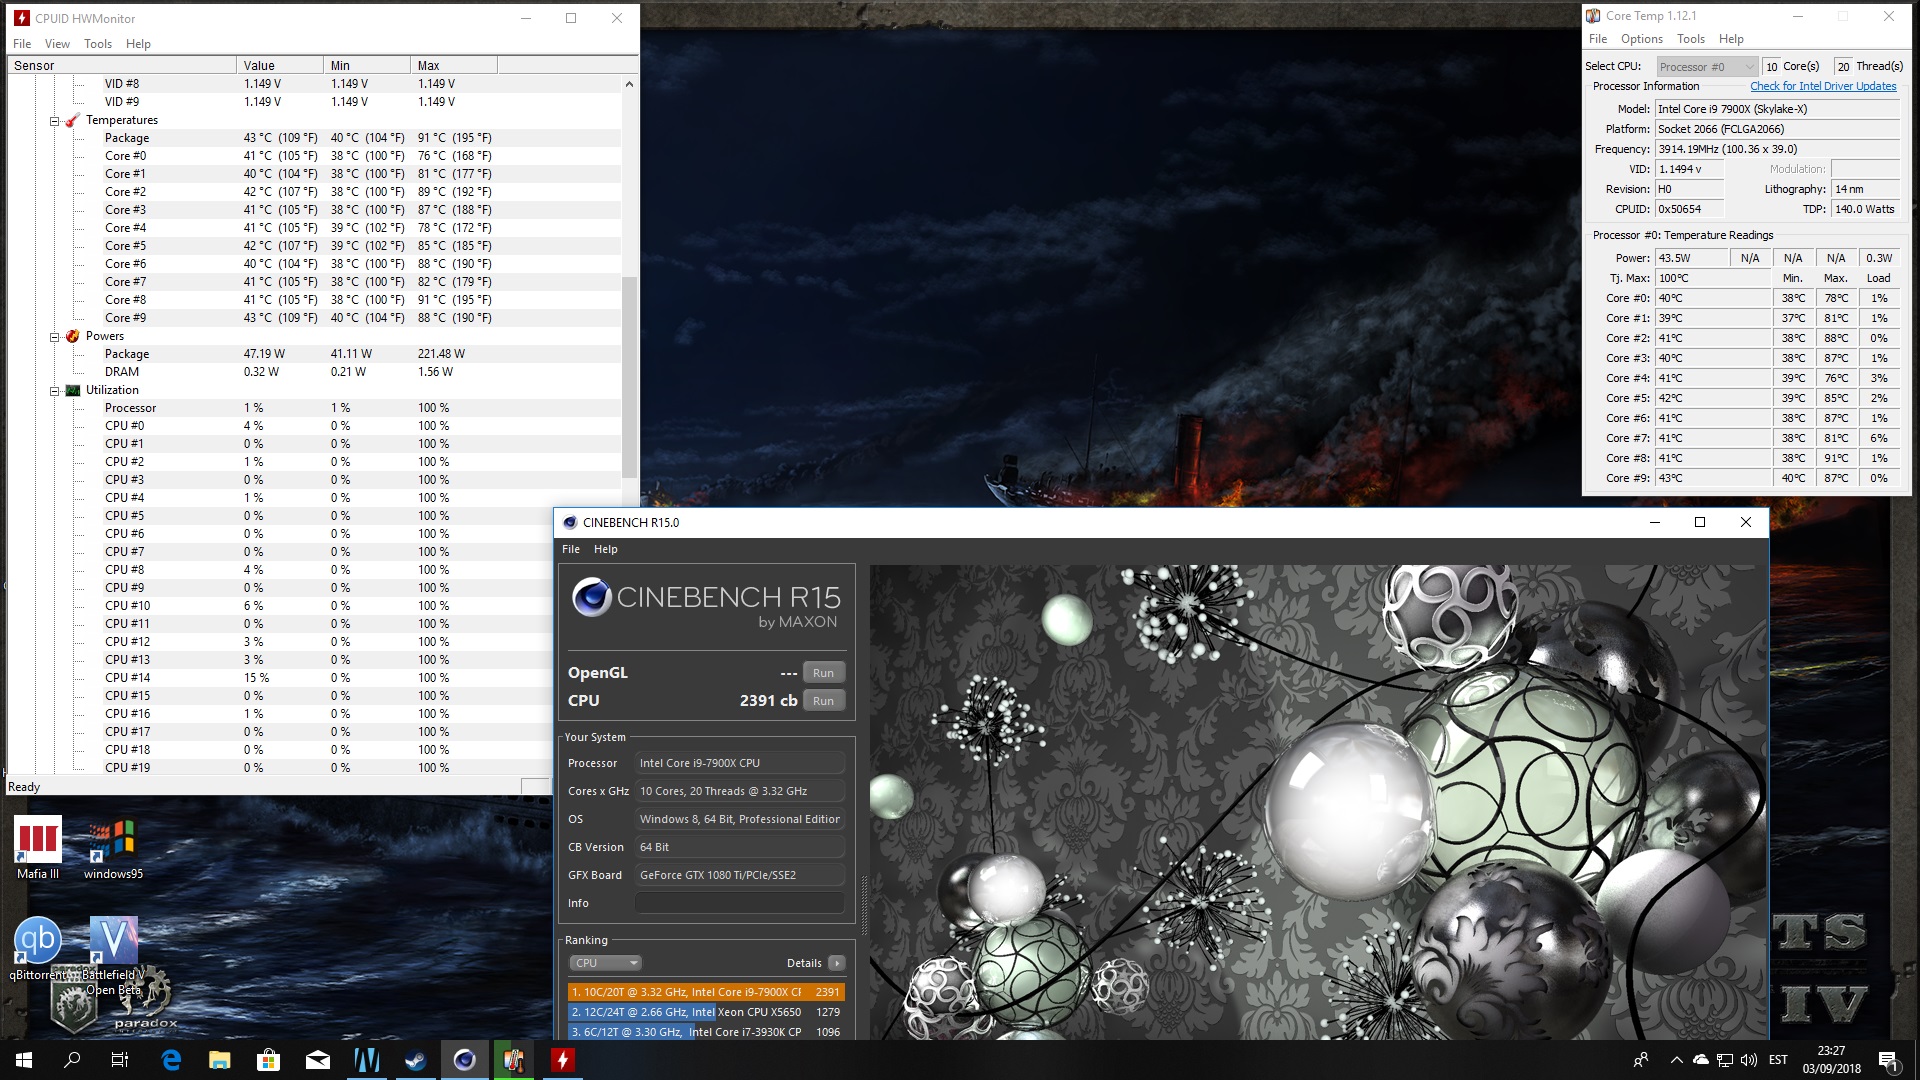Click the Max column header in HWMonitor

(453, 65)
